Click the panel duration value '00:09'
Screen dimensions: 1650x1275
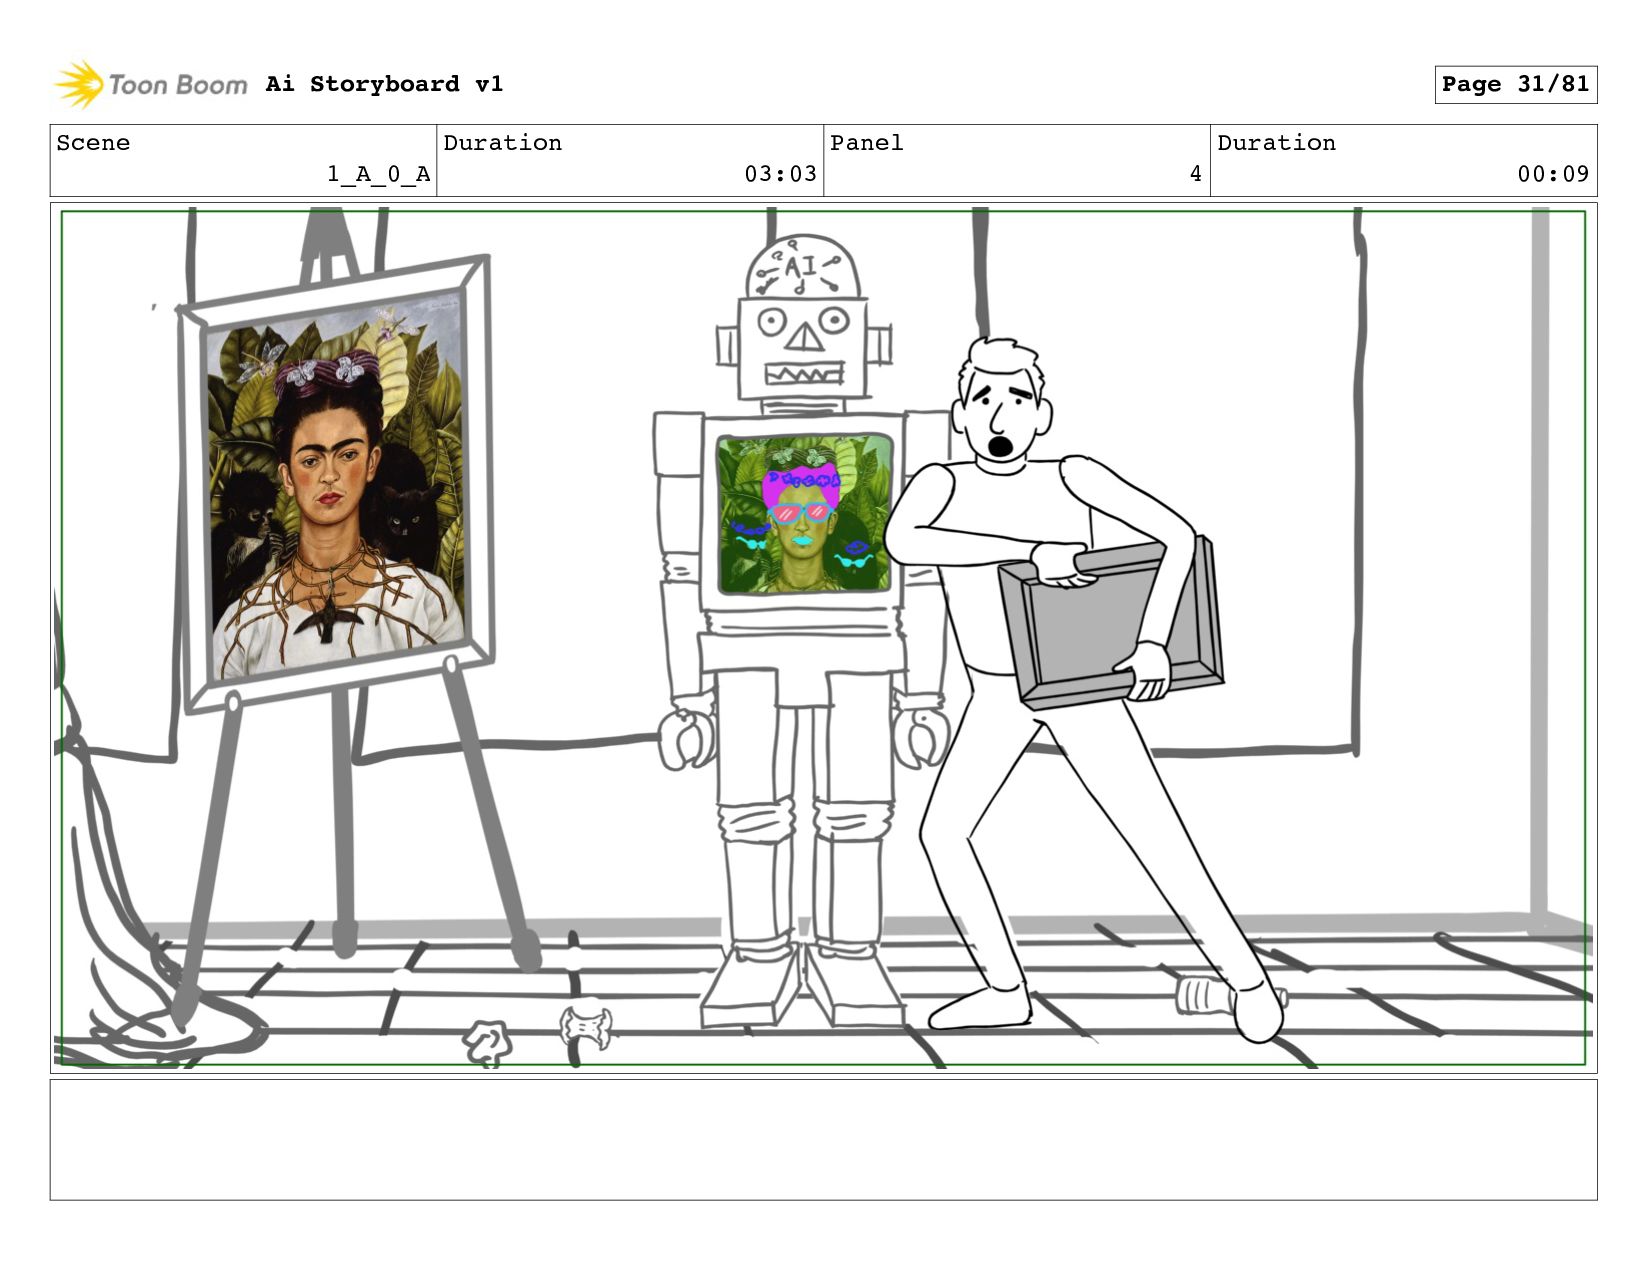1553,174
